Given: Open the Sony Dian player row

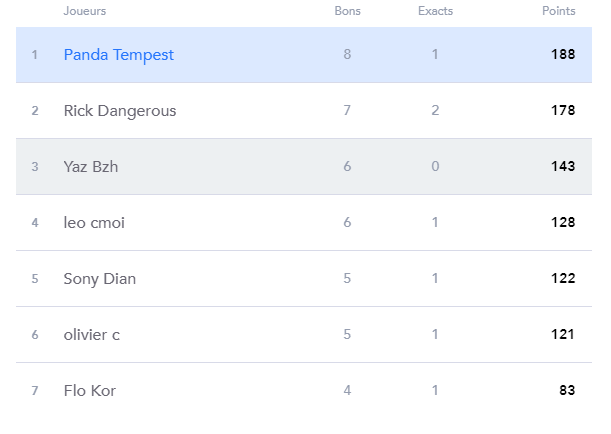Looking at the screenshot, I should point(99,279).
